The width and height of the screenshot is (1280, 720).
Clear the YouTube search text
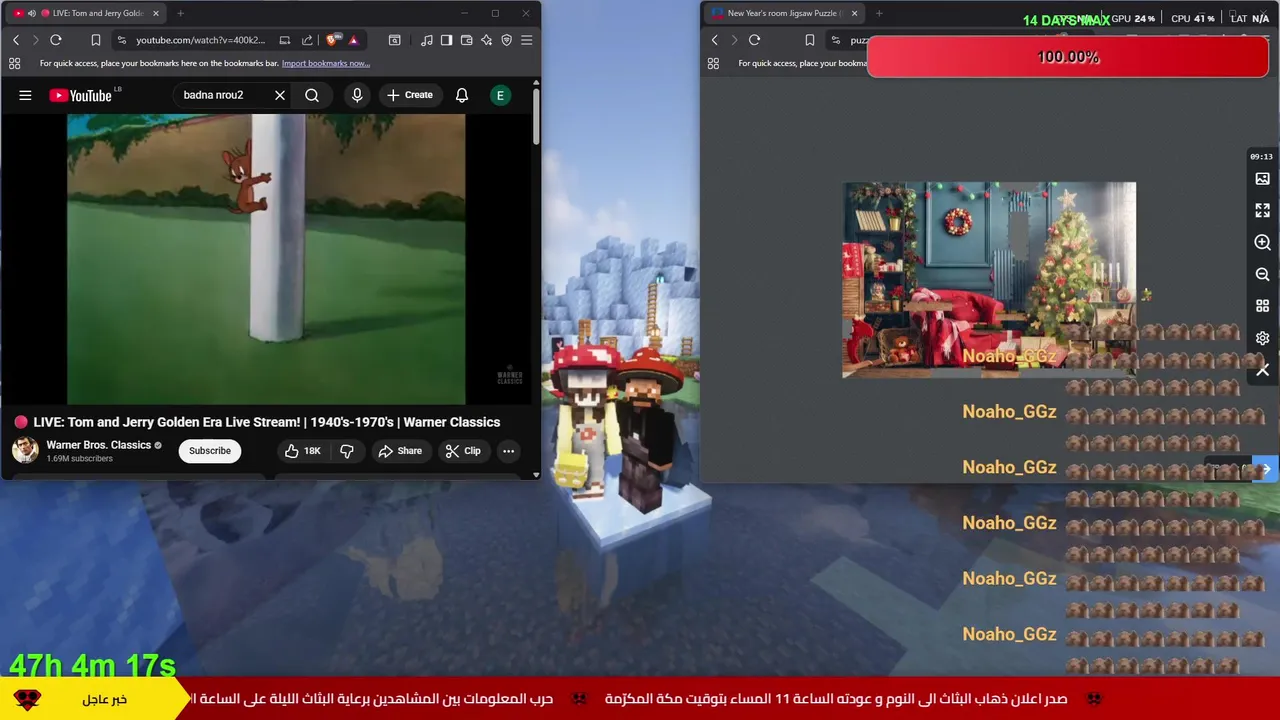click(x=280, y=95)
